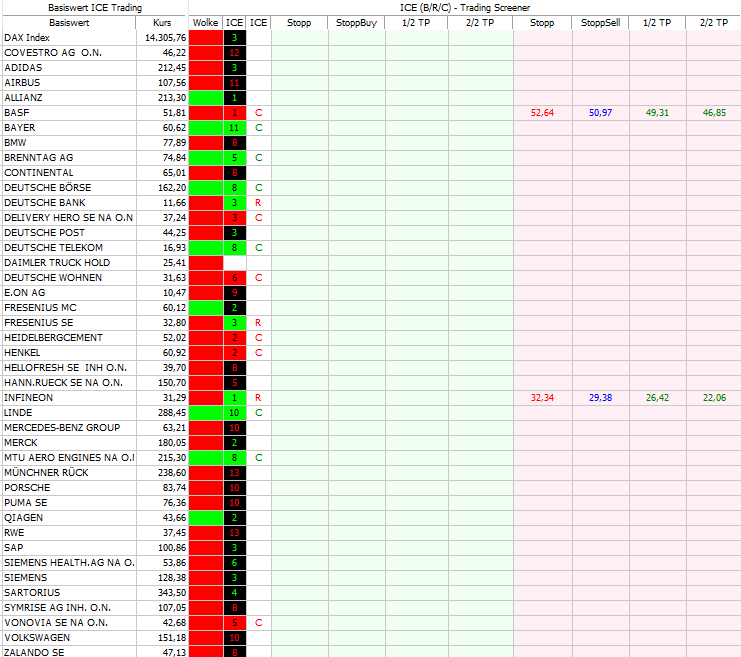Click the DAIMLER TRUCK HOLD red Wolke cell
The height and width of the screenshot is (657, 741).
tap(206, 263)
